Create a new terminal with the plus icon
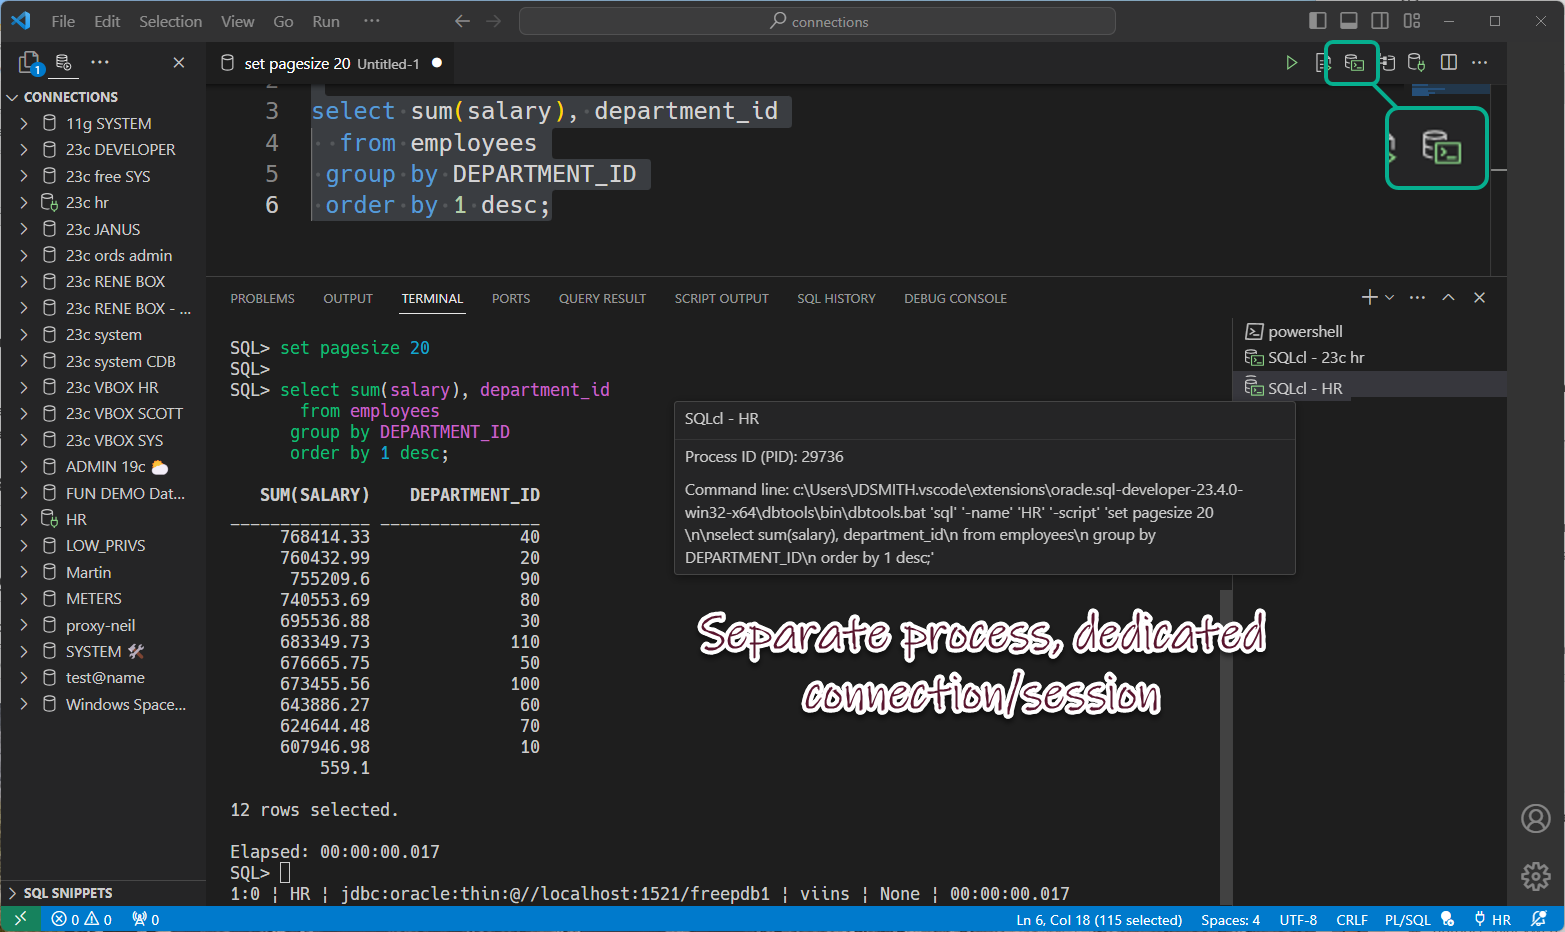Image resolution: width=1565 pixels, height=932 pixels. pos(1370,297)
